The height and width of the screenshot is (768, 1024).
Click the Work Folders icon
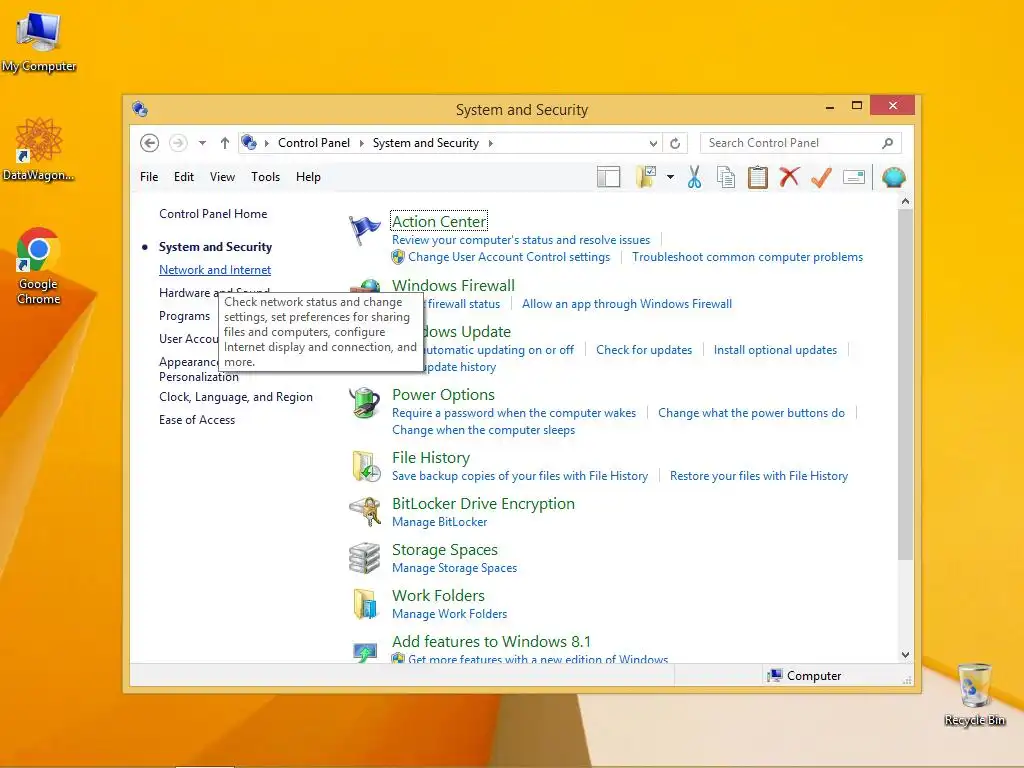pos(365,603)
